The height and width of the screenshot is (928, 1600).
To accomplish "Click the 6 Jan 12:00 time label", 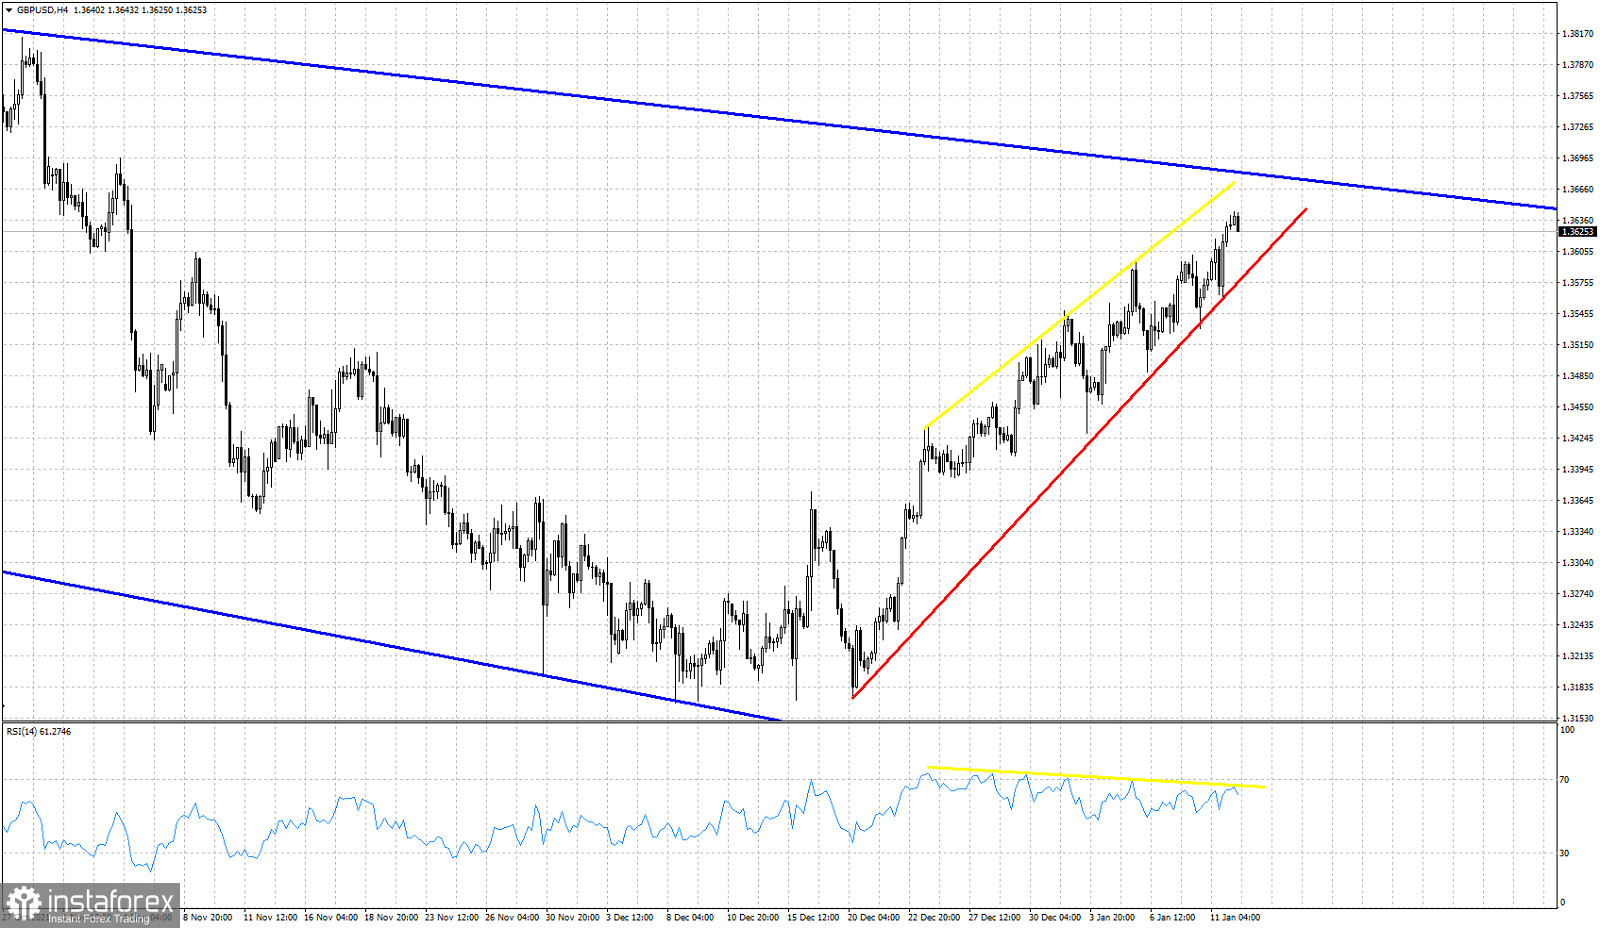I will tap(1172, 917).
